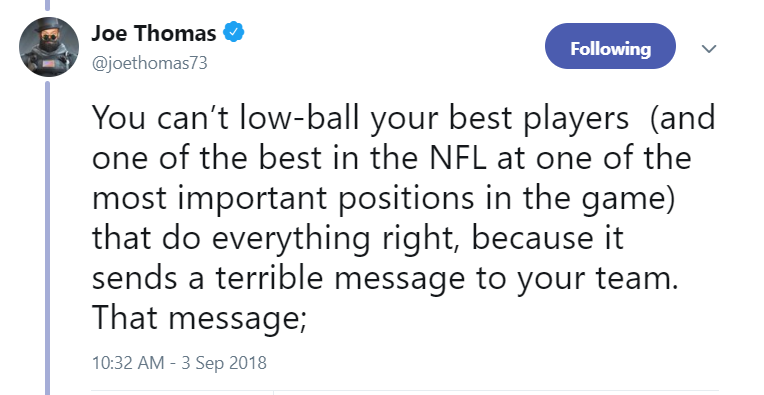Click the thread connector line below avatar
The height and width of the screenshot is (395, 764).
(47, 238)
